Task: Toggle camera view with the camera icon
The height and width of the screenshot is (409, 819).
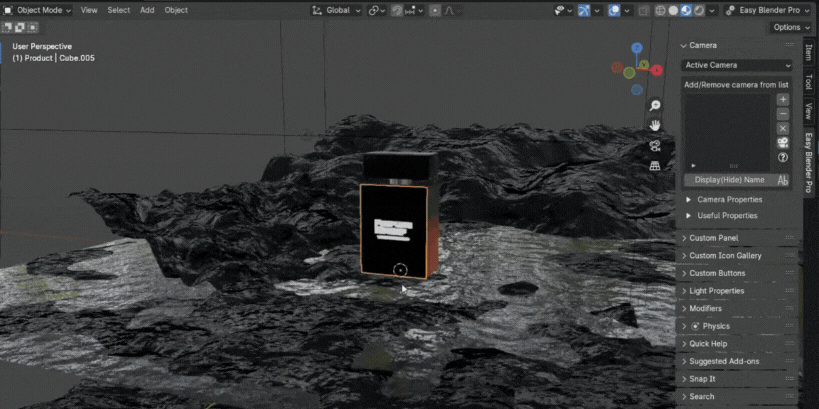Action: point(655,145)
